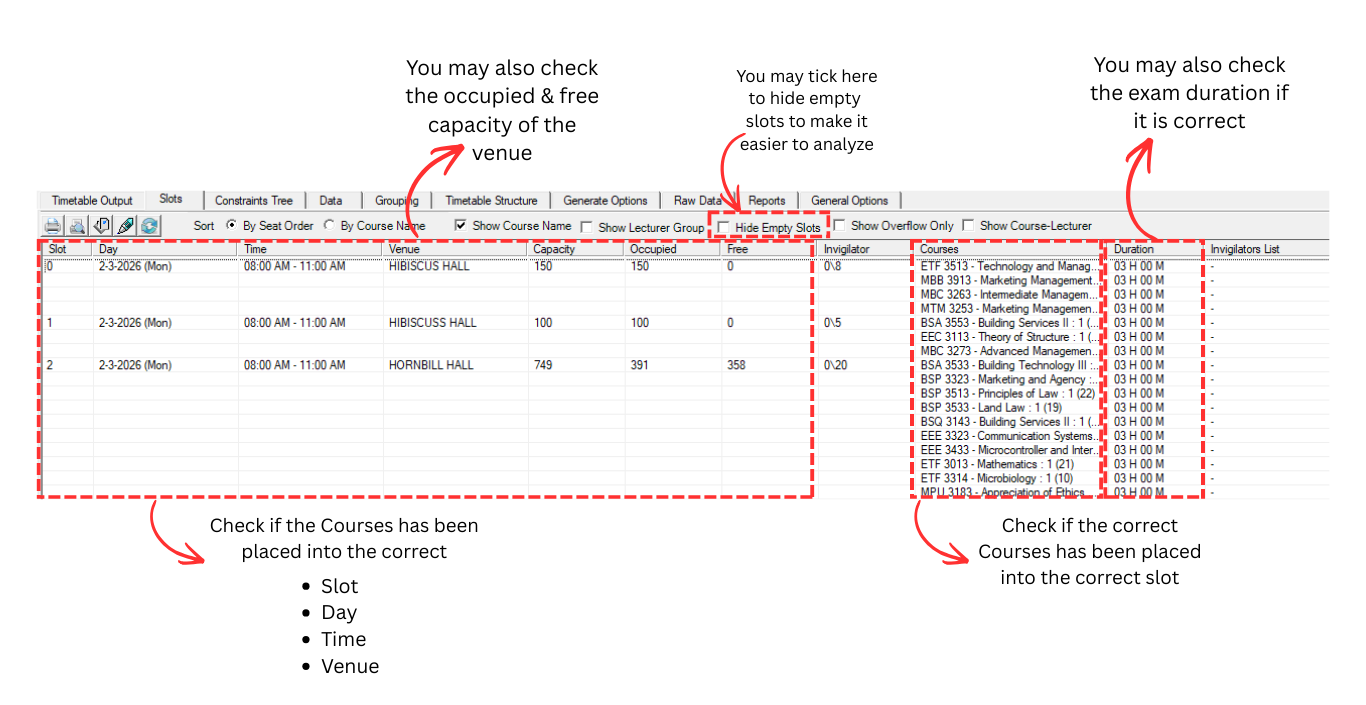Click the Occupied column header

tap(673, 249)
